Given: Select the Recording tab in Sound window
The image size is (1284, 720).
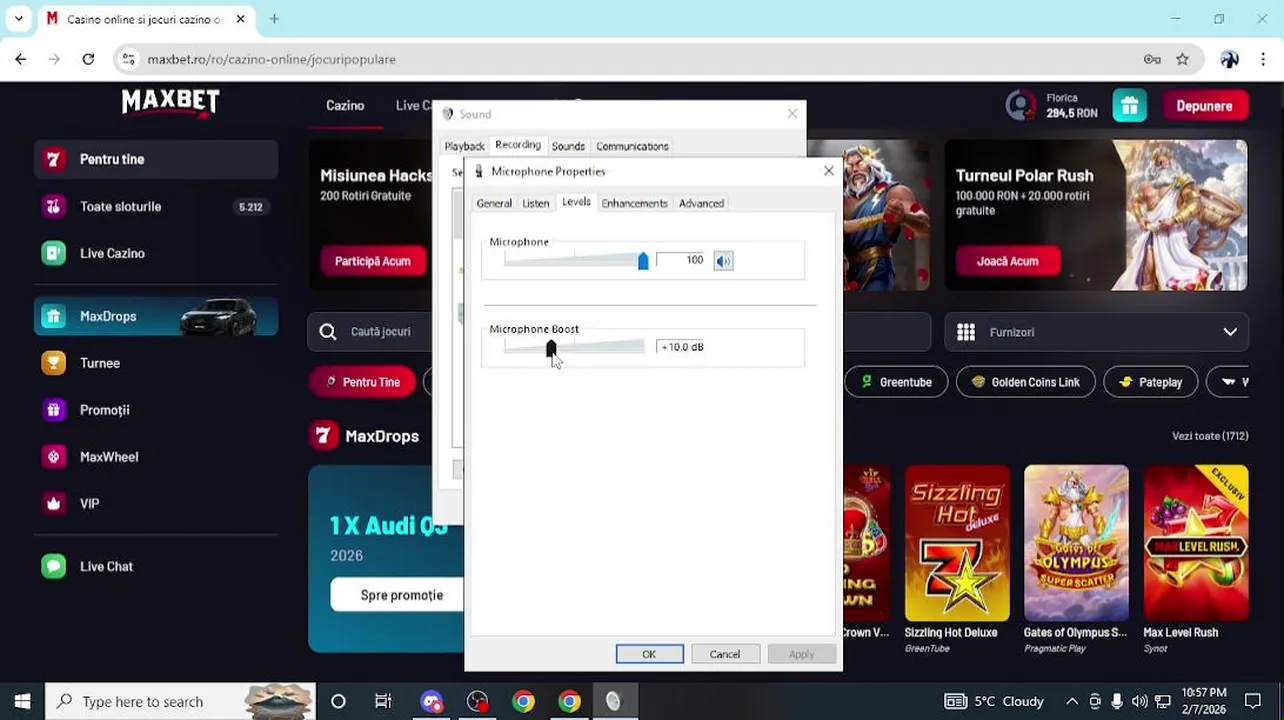Looking at the screenshot, I should (x=518, y=145).
